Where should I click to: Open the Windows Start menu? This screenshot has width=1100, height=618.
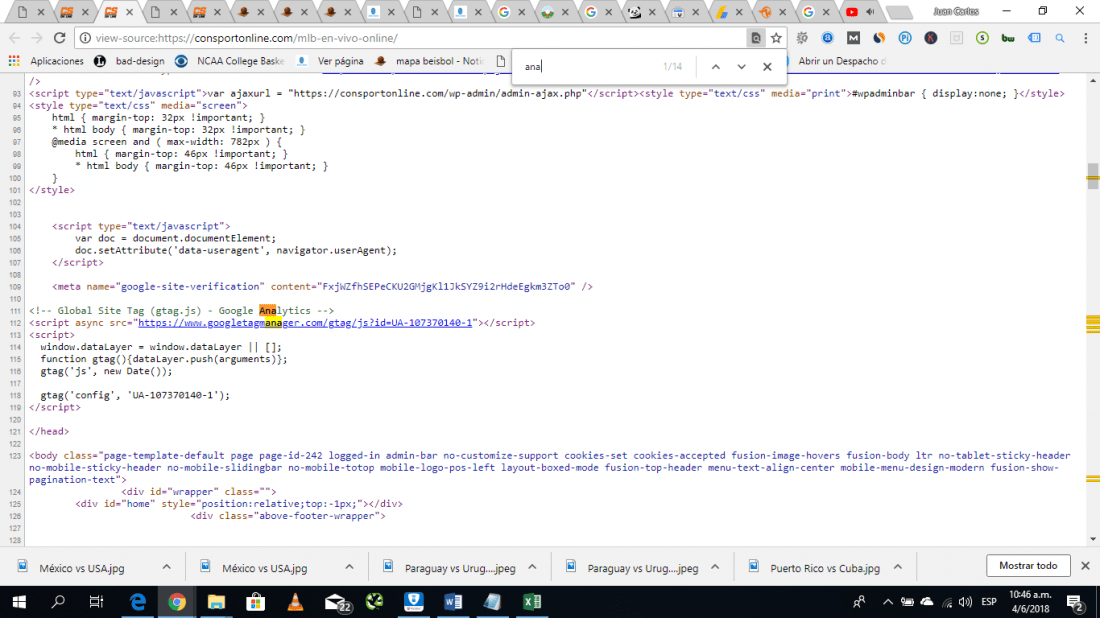19,602
